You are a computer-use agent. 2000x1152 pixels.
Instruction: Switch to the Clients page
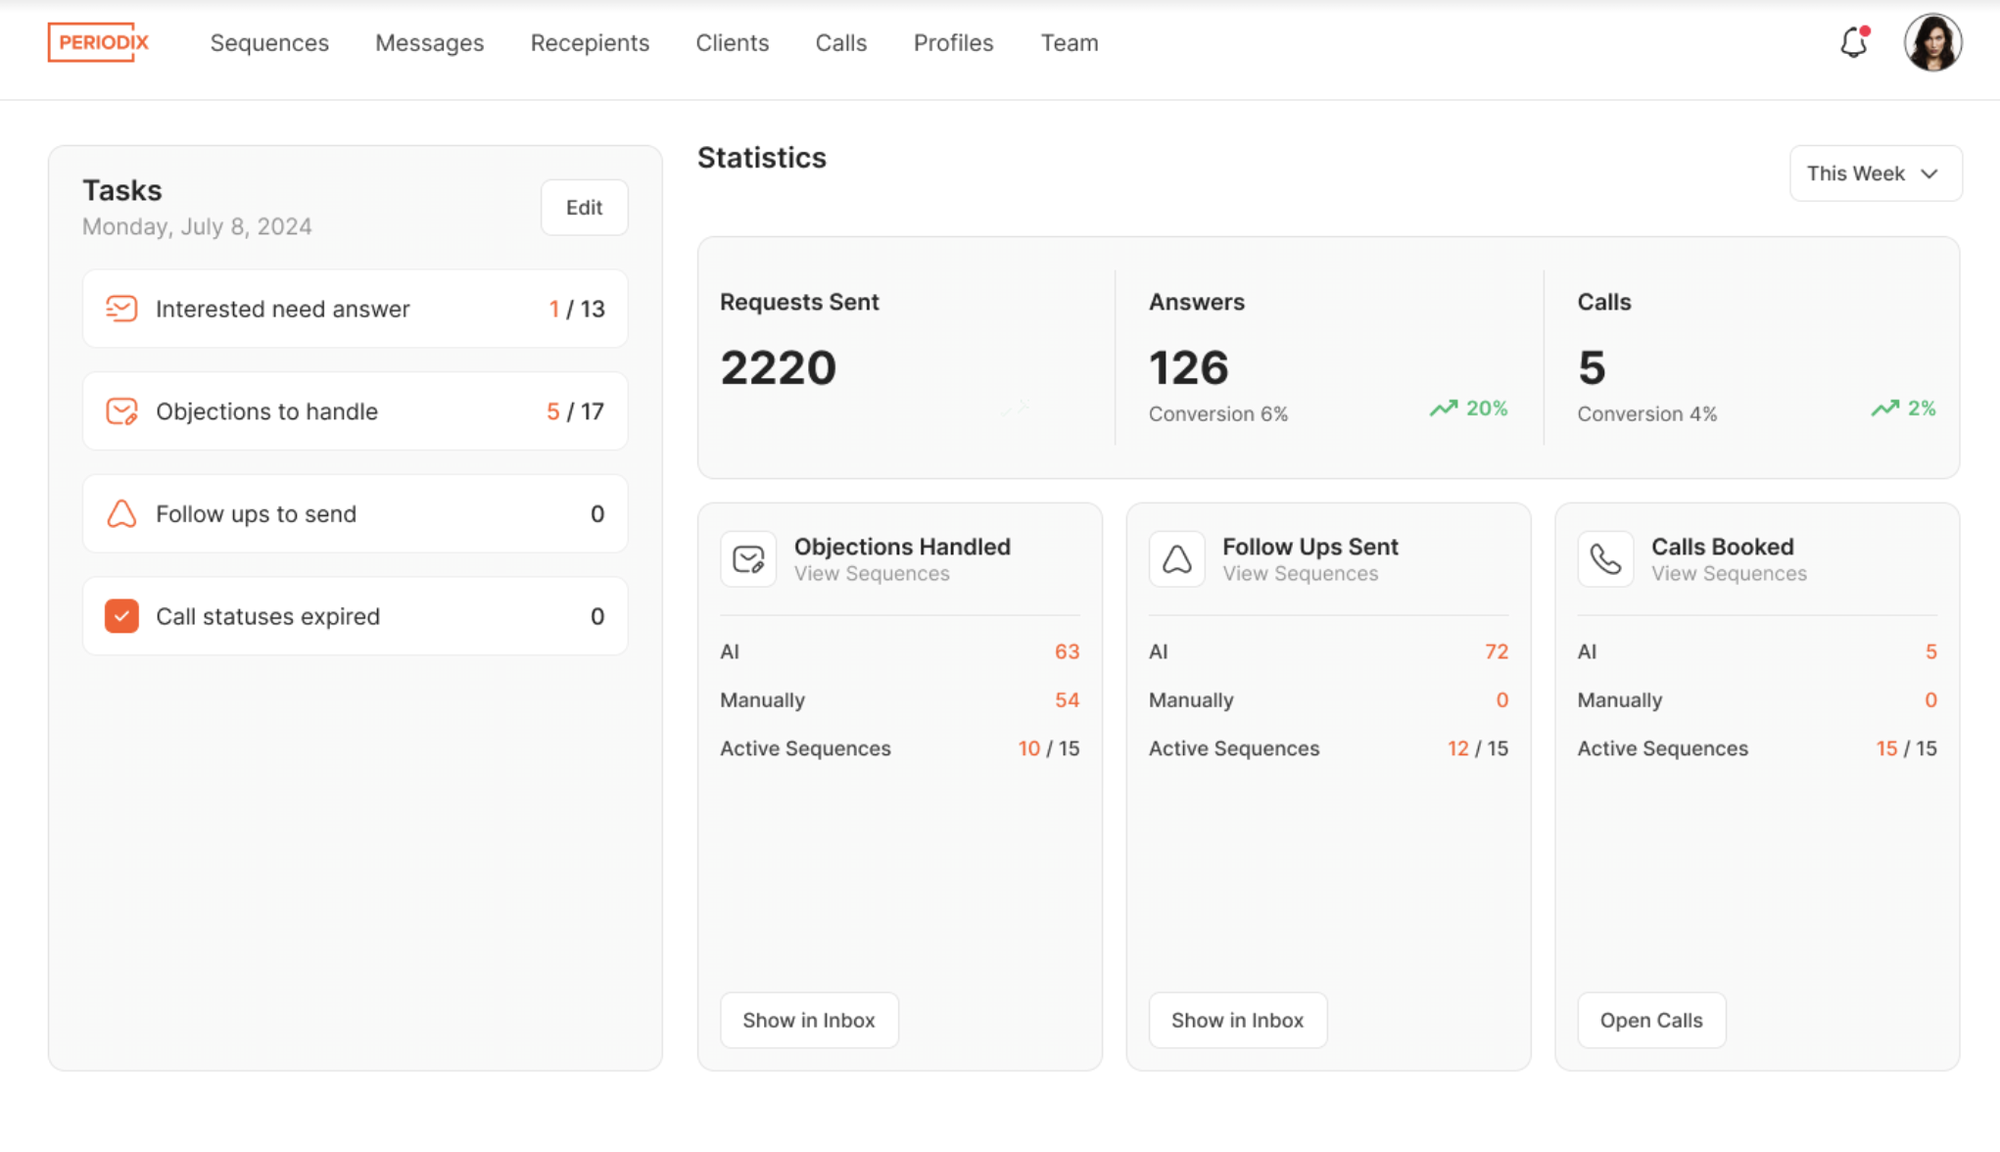coord(732,43)
